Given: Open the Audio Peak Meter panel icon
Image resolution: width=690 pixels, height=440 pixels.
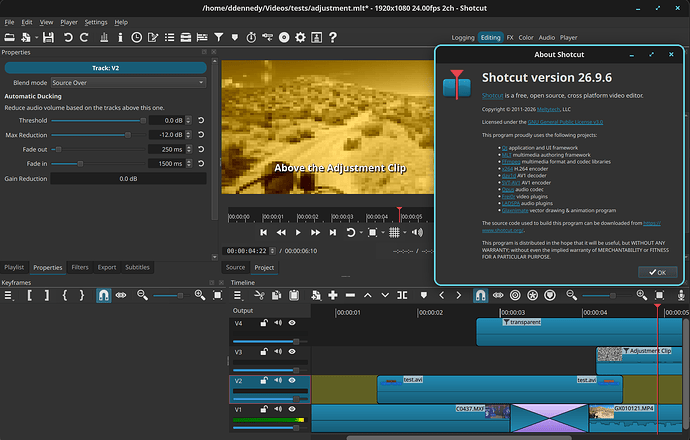Looking at the screenshot, I should tap(104, 37).
